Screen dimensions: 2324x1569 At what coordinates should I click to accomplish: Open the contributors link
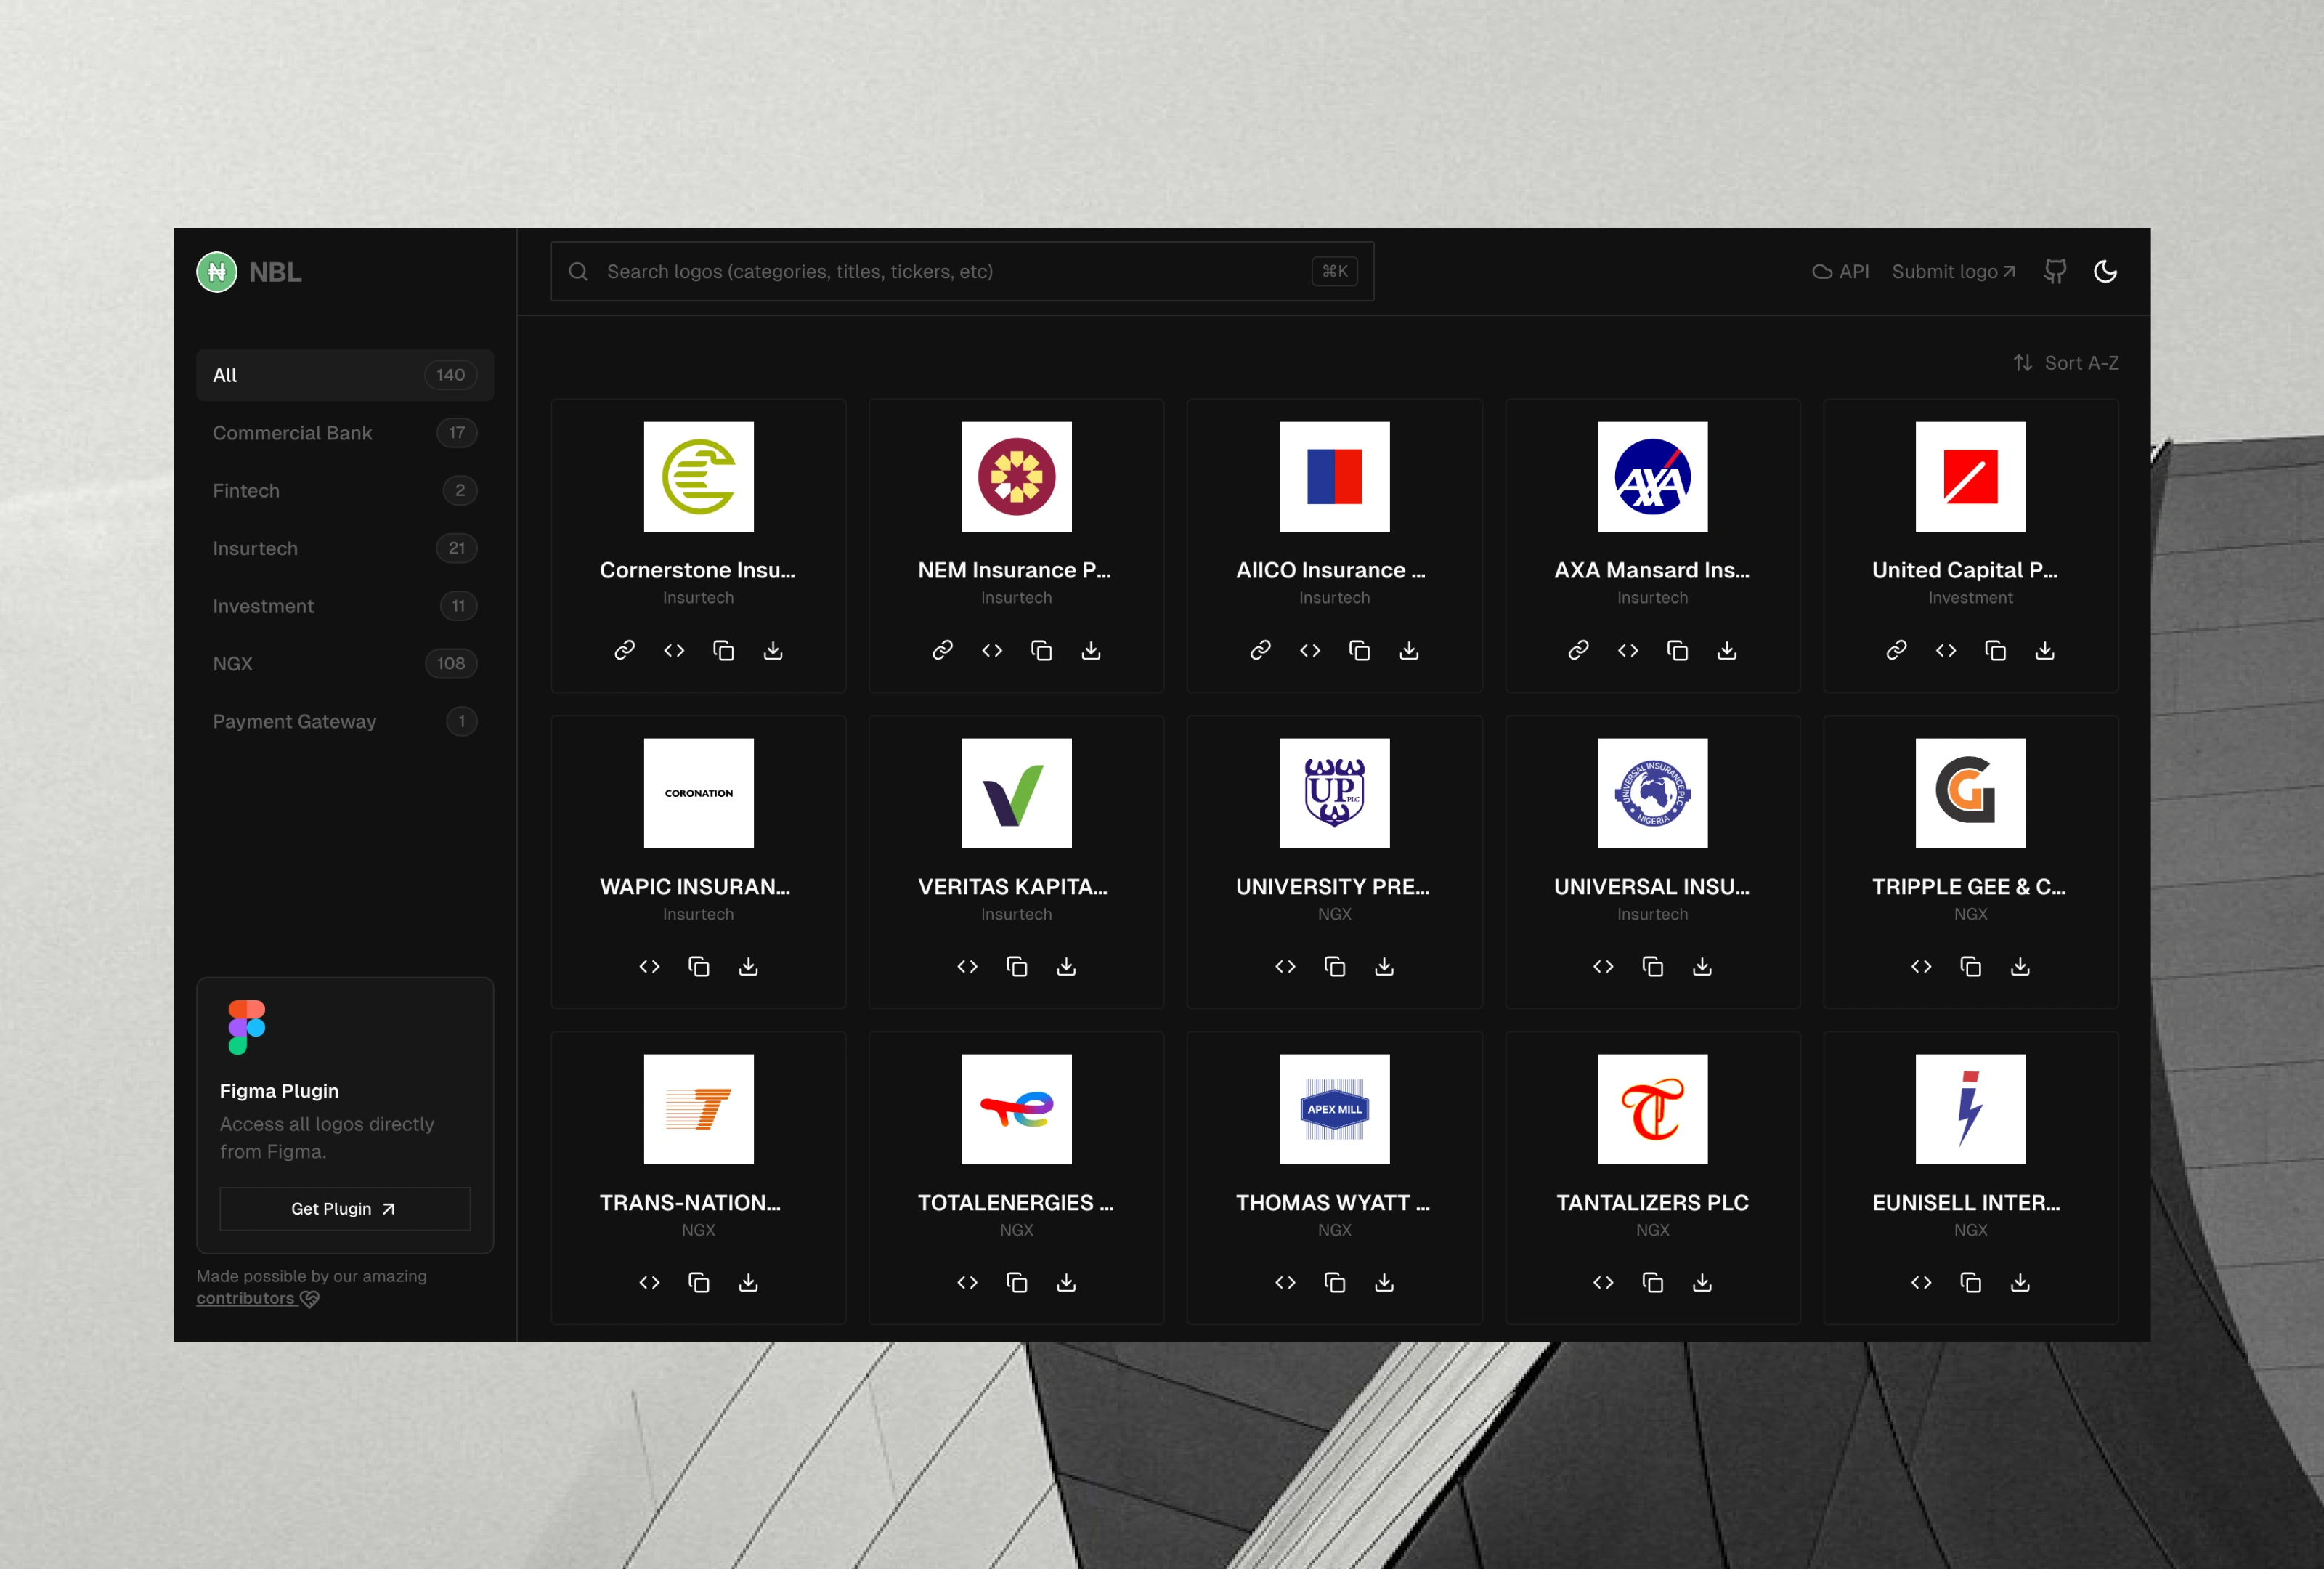pyautogui.click(x=257, y=1298)
